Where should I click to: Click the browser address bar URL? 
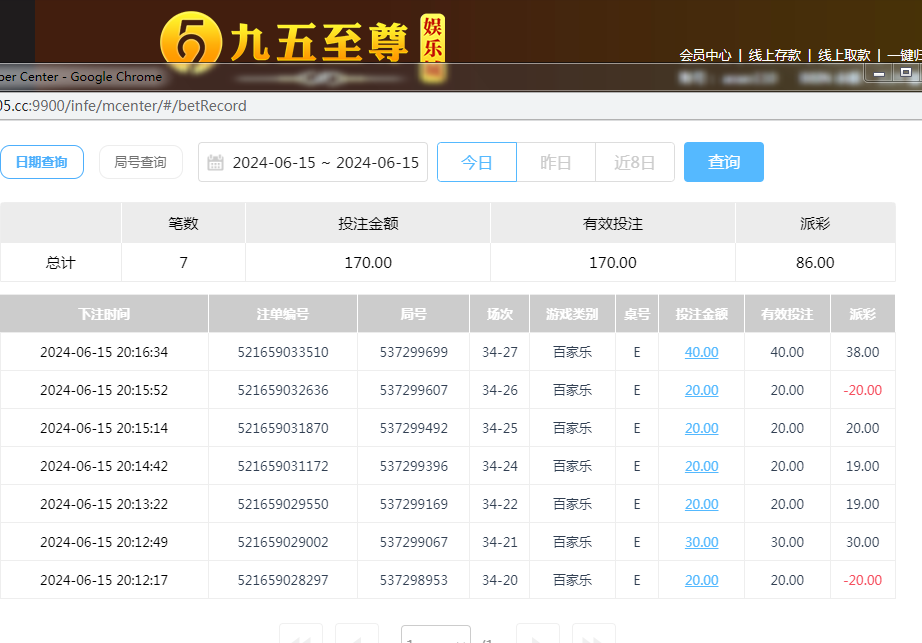[123, 106]
